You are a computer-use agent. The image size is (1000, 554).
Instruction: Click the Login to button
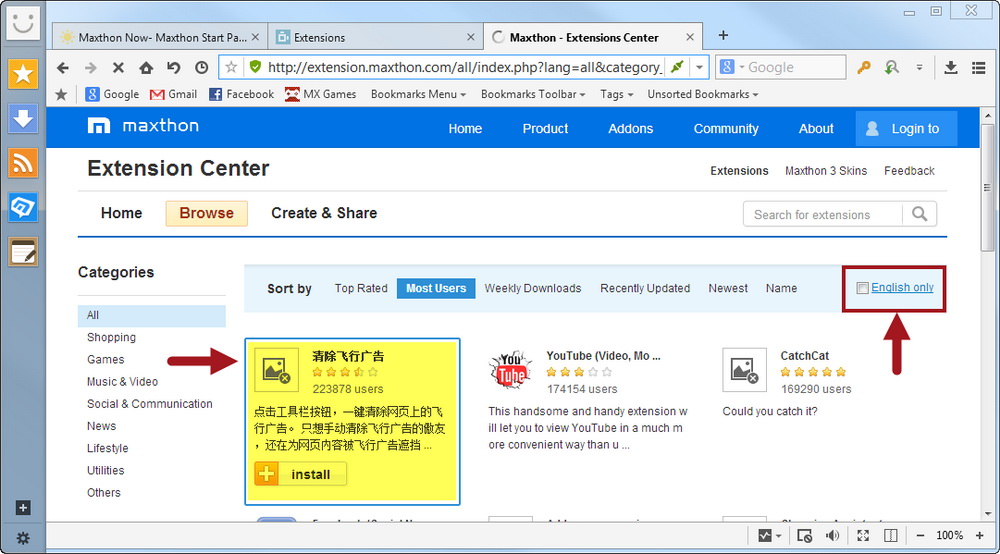click(x=906, y=128)
